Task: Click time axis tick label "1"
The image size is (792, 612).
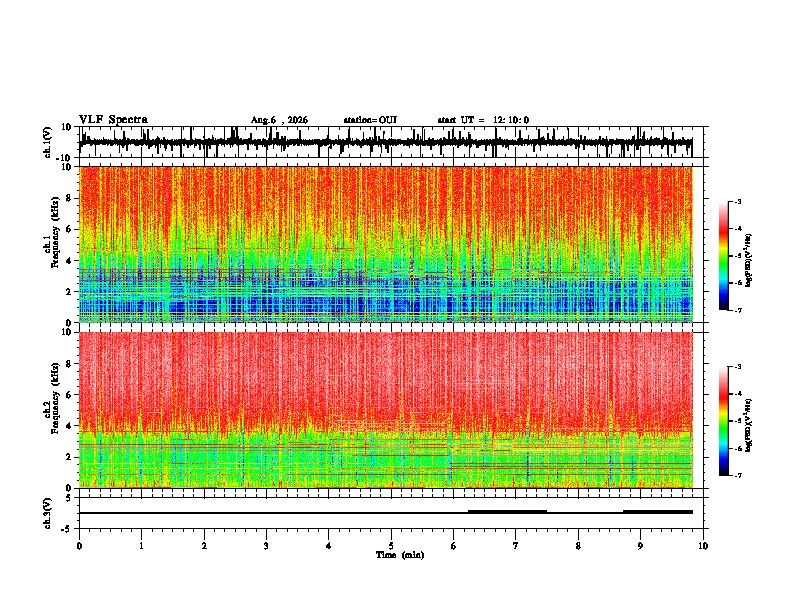Action: 141,546
